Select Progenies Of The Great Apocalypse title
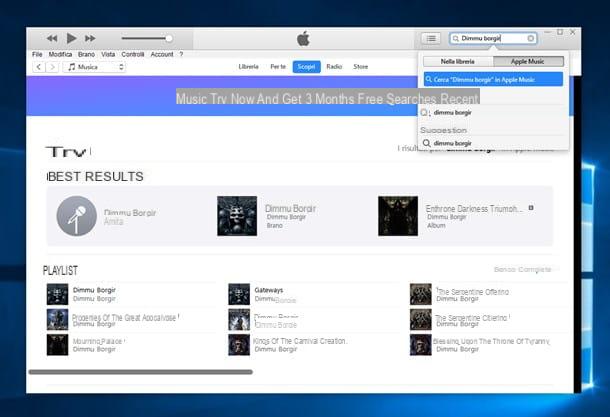610x417 pixels. pyautogui.click(x=124, y=317)
